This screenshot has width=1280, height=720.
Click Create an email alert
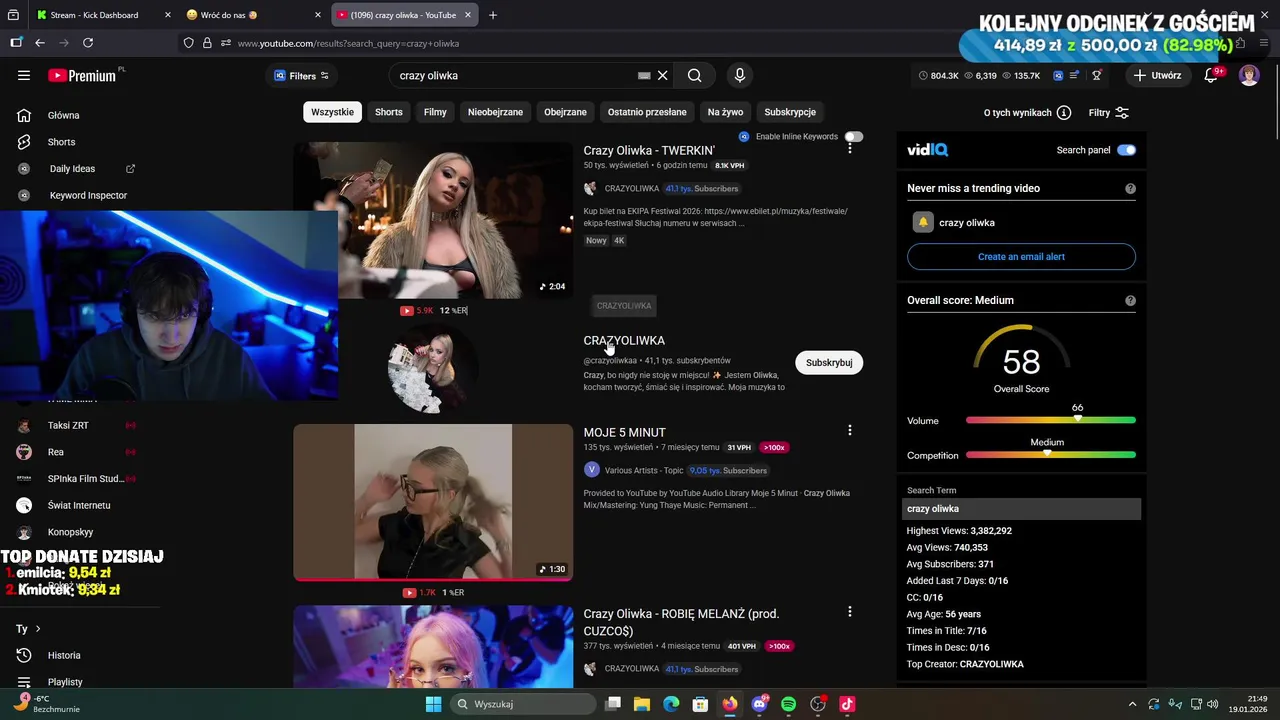pos(1021,257)
